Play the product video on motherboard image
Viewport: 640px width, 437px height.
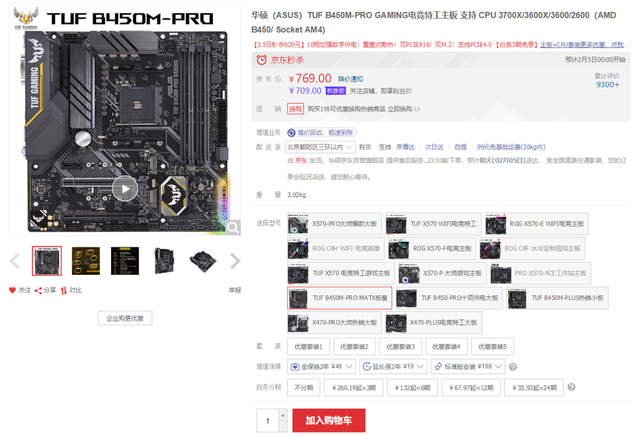point(125,189)
